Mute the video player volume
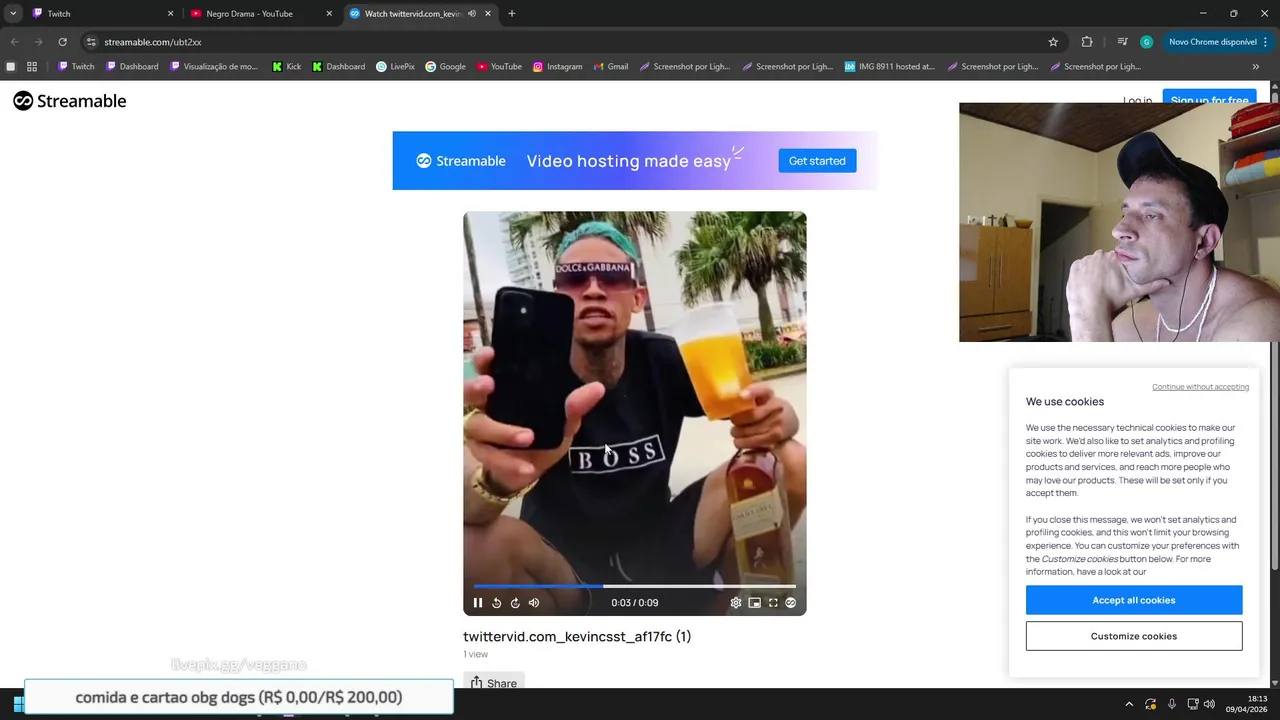This screenshot has width=1280, height=720. [534, 603]
